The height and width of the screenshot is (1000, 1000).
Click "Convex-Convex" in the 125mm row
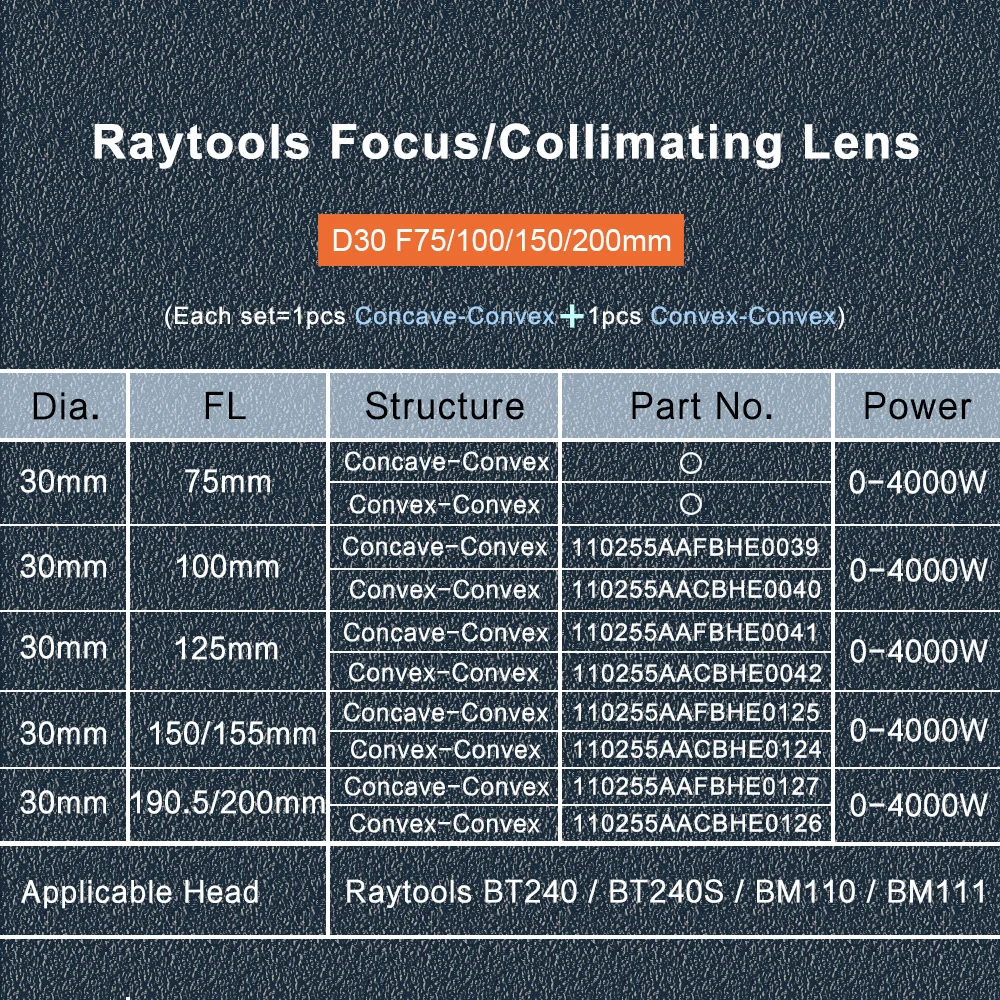coord(444,673)
